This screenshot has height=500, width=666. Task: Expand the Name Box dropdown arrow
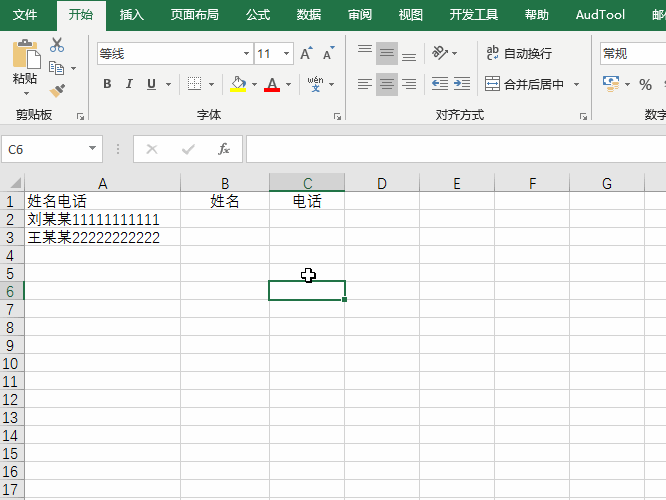click(x=92, y=148)
